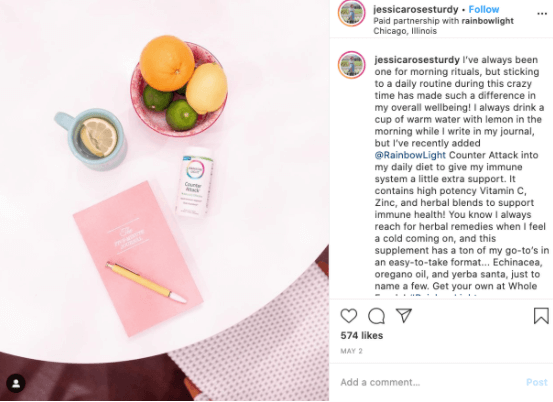Click the jessicarosesturdy name in caption
This screenshot has width=553, height=402.
[x=417, y=60]
